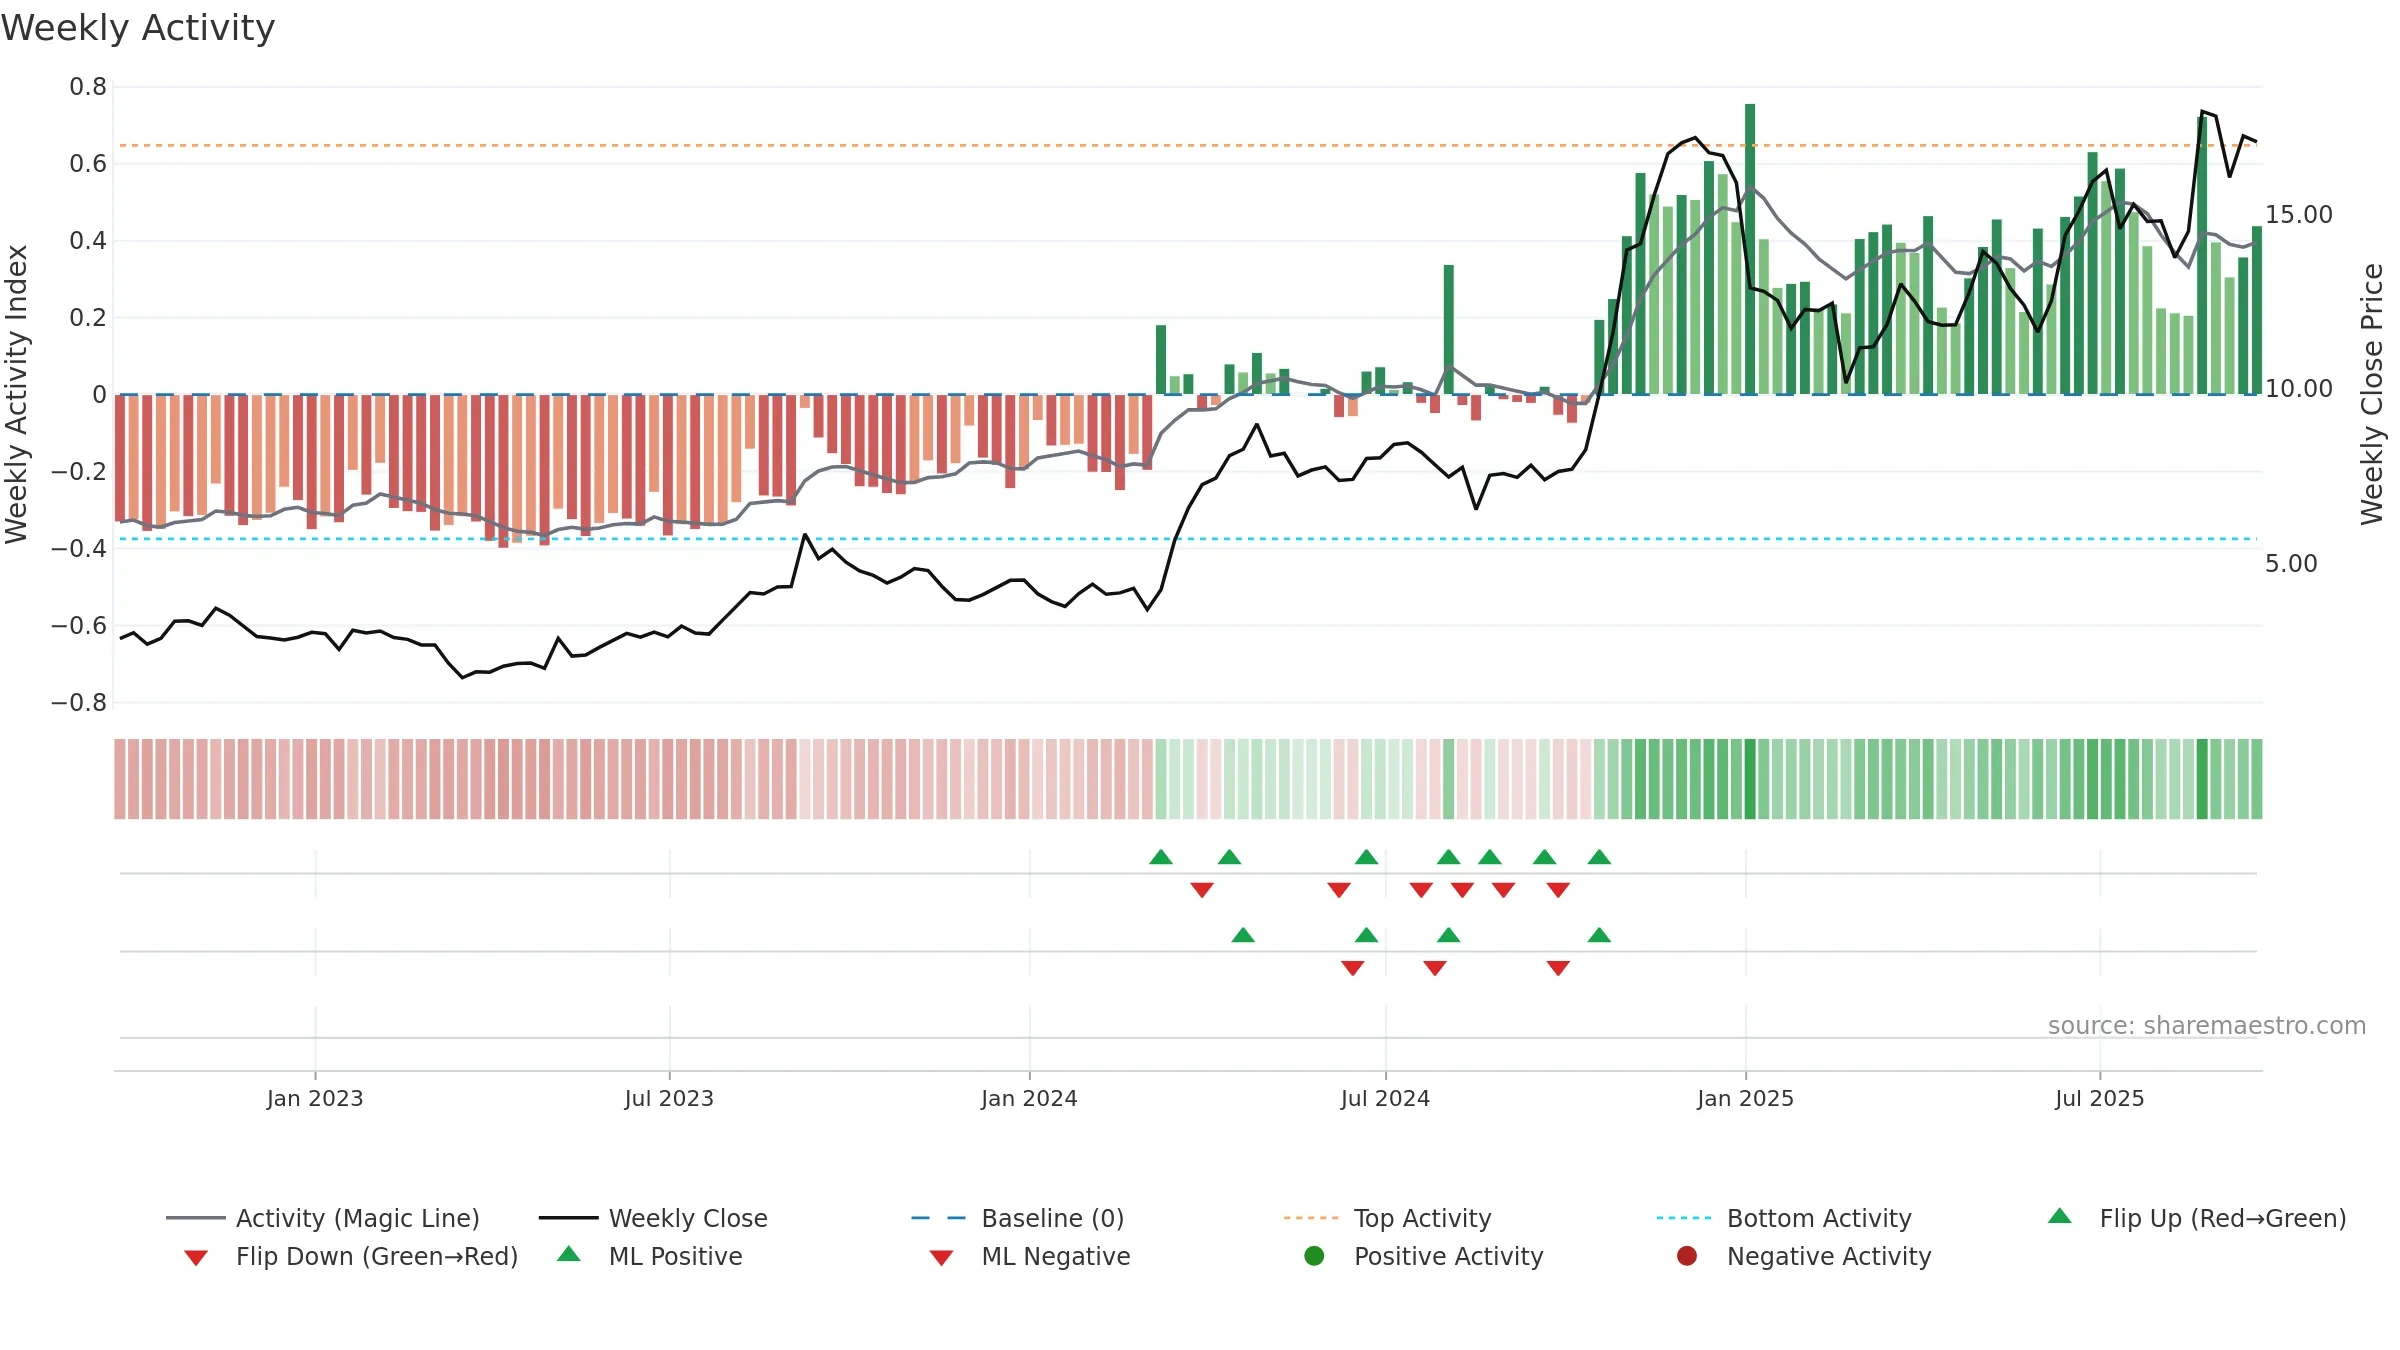Click the Jul 2025 x-axis label
The height and width of the screenshot is (1350, 2400).
(x=2100, y=1099)
